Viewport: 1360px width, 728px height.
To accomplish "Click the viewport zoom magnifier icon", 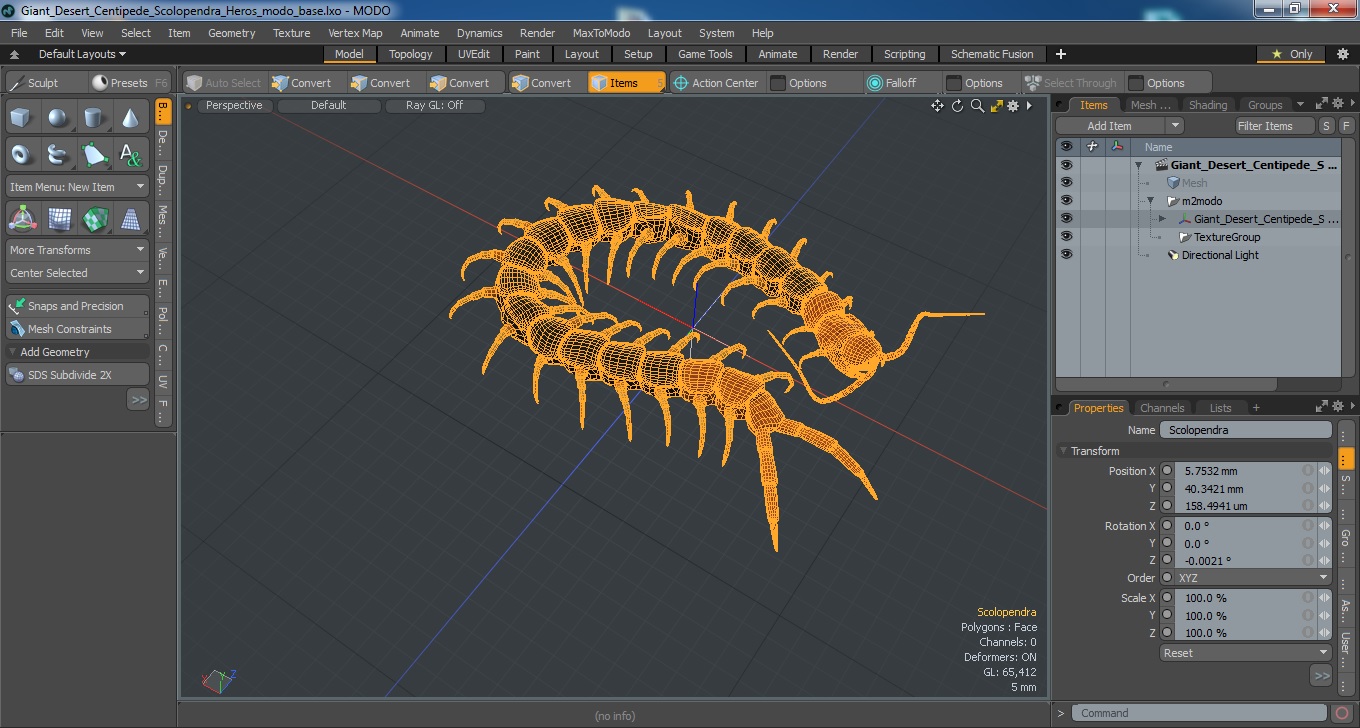I will tap(977, 105).
